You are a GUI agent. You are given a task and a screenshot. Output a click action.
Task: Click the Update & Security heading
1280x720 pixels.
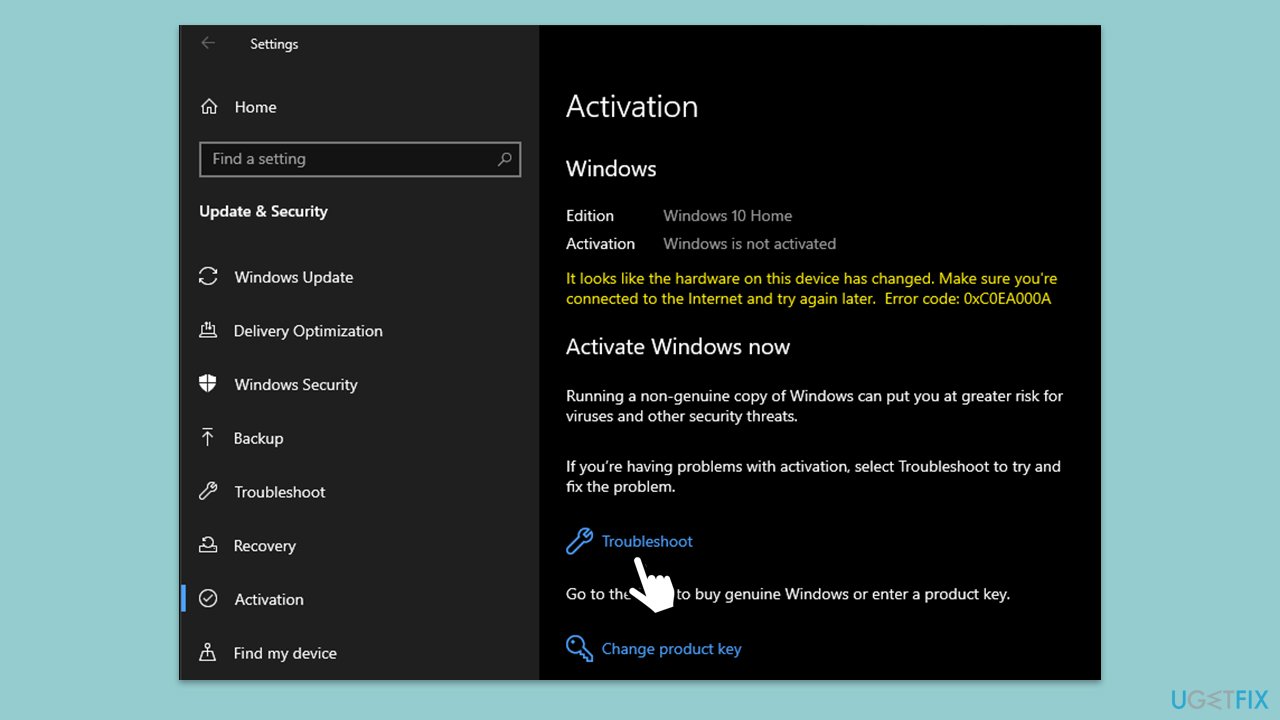(263, 211)
